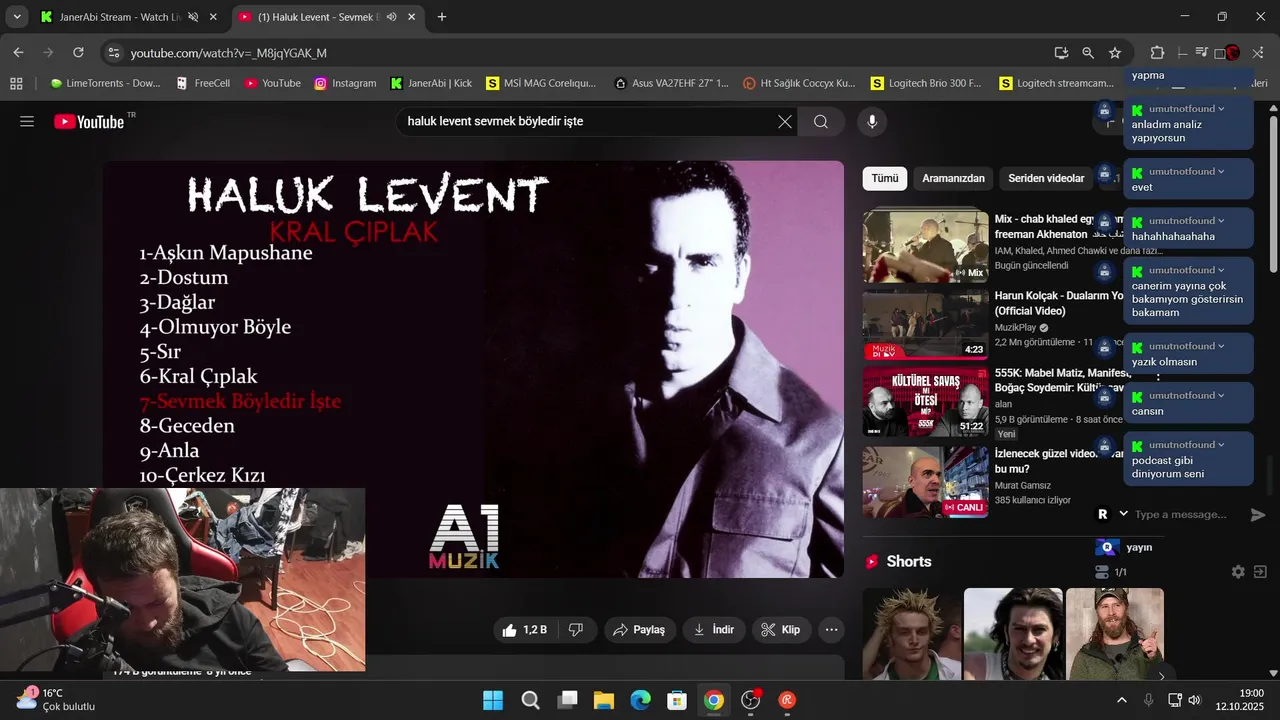Image resolution: width=1280 pixels, height=720 pixels.
Task: Open the Chrome extensions puzzle menu
Action: coord(1157,52)
